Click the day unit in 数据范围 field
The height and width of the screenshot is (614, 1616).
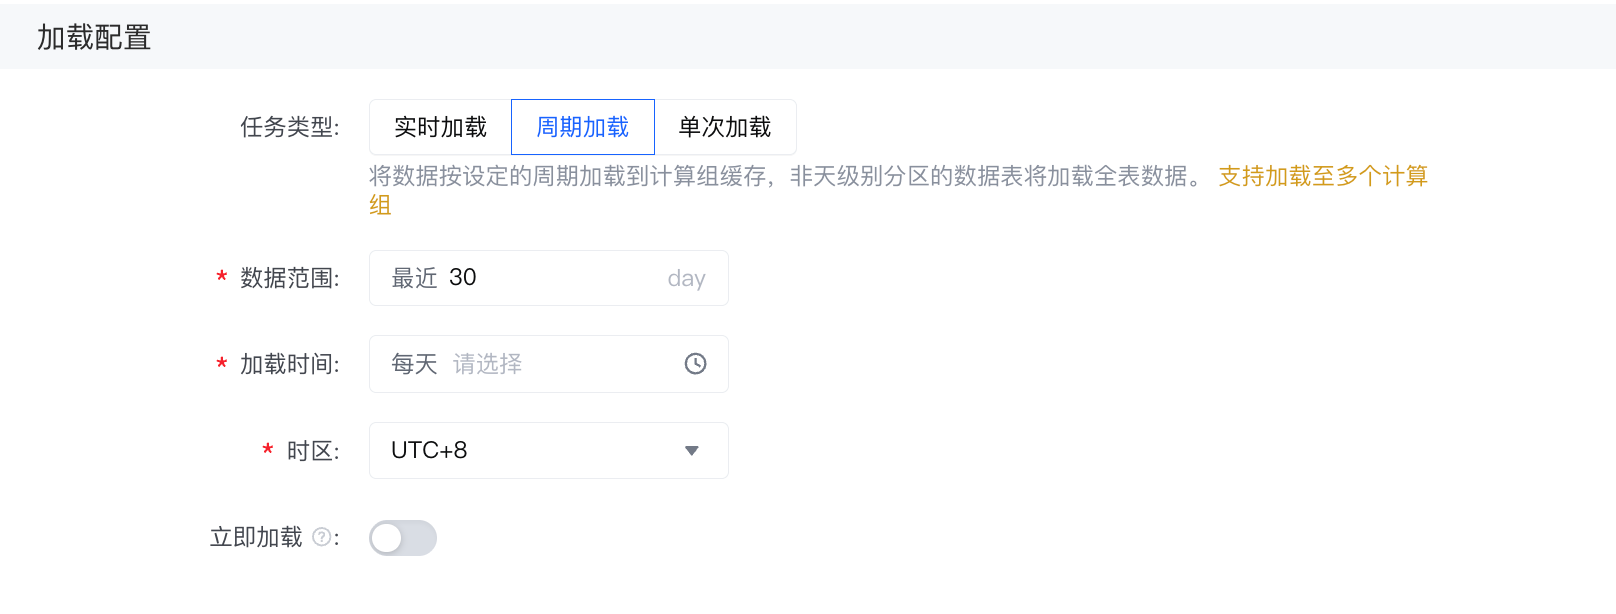pos(686,278)
